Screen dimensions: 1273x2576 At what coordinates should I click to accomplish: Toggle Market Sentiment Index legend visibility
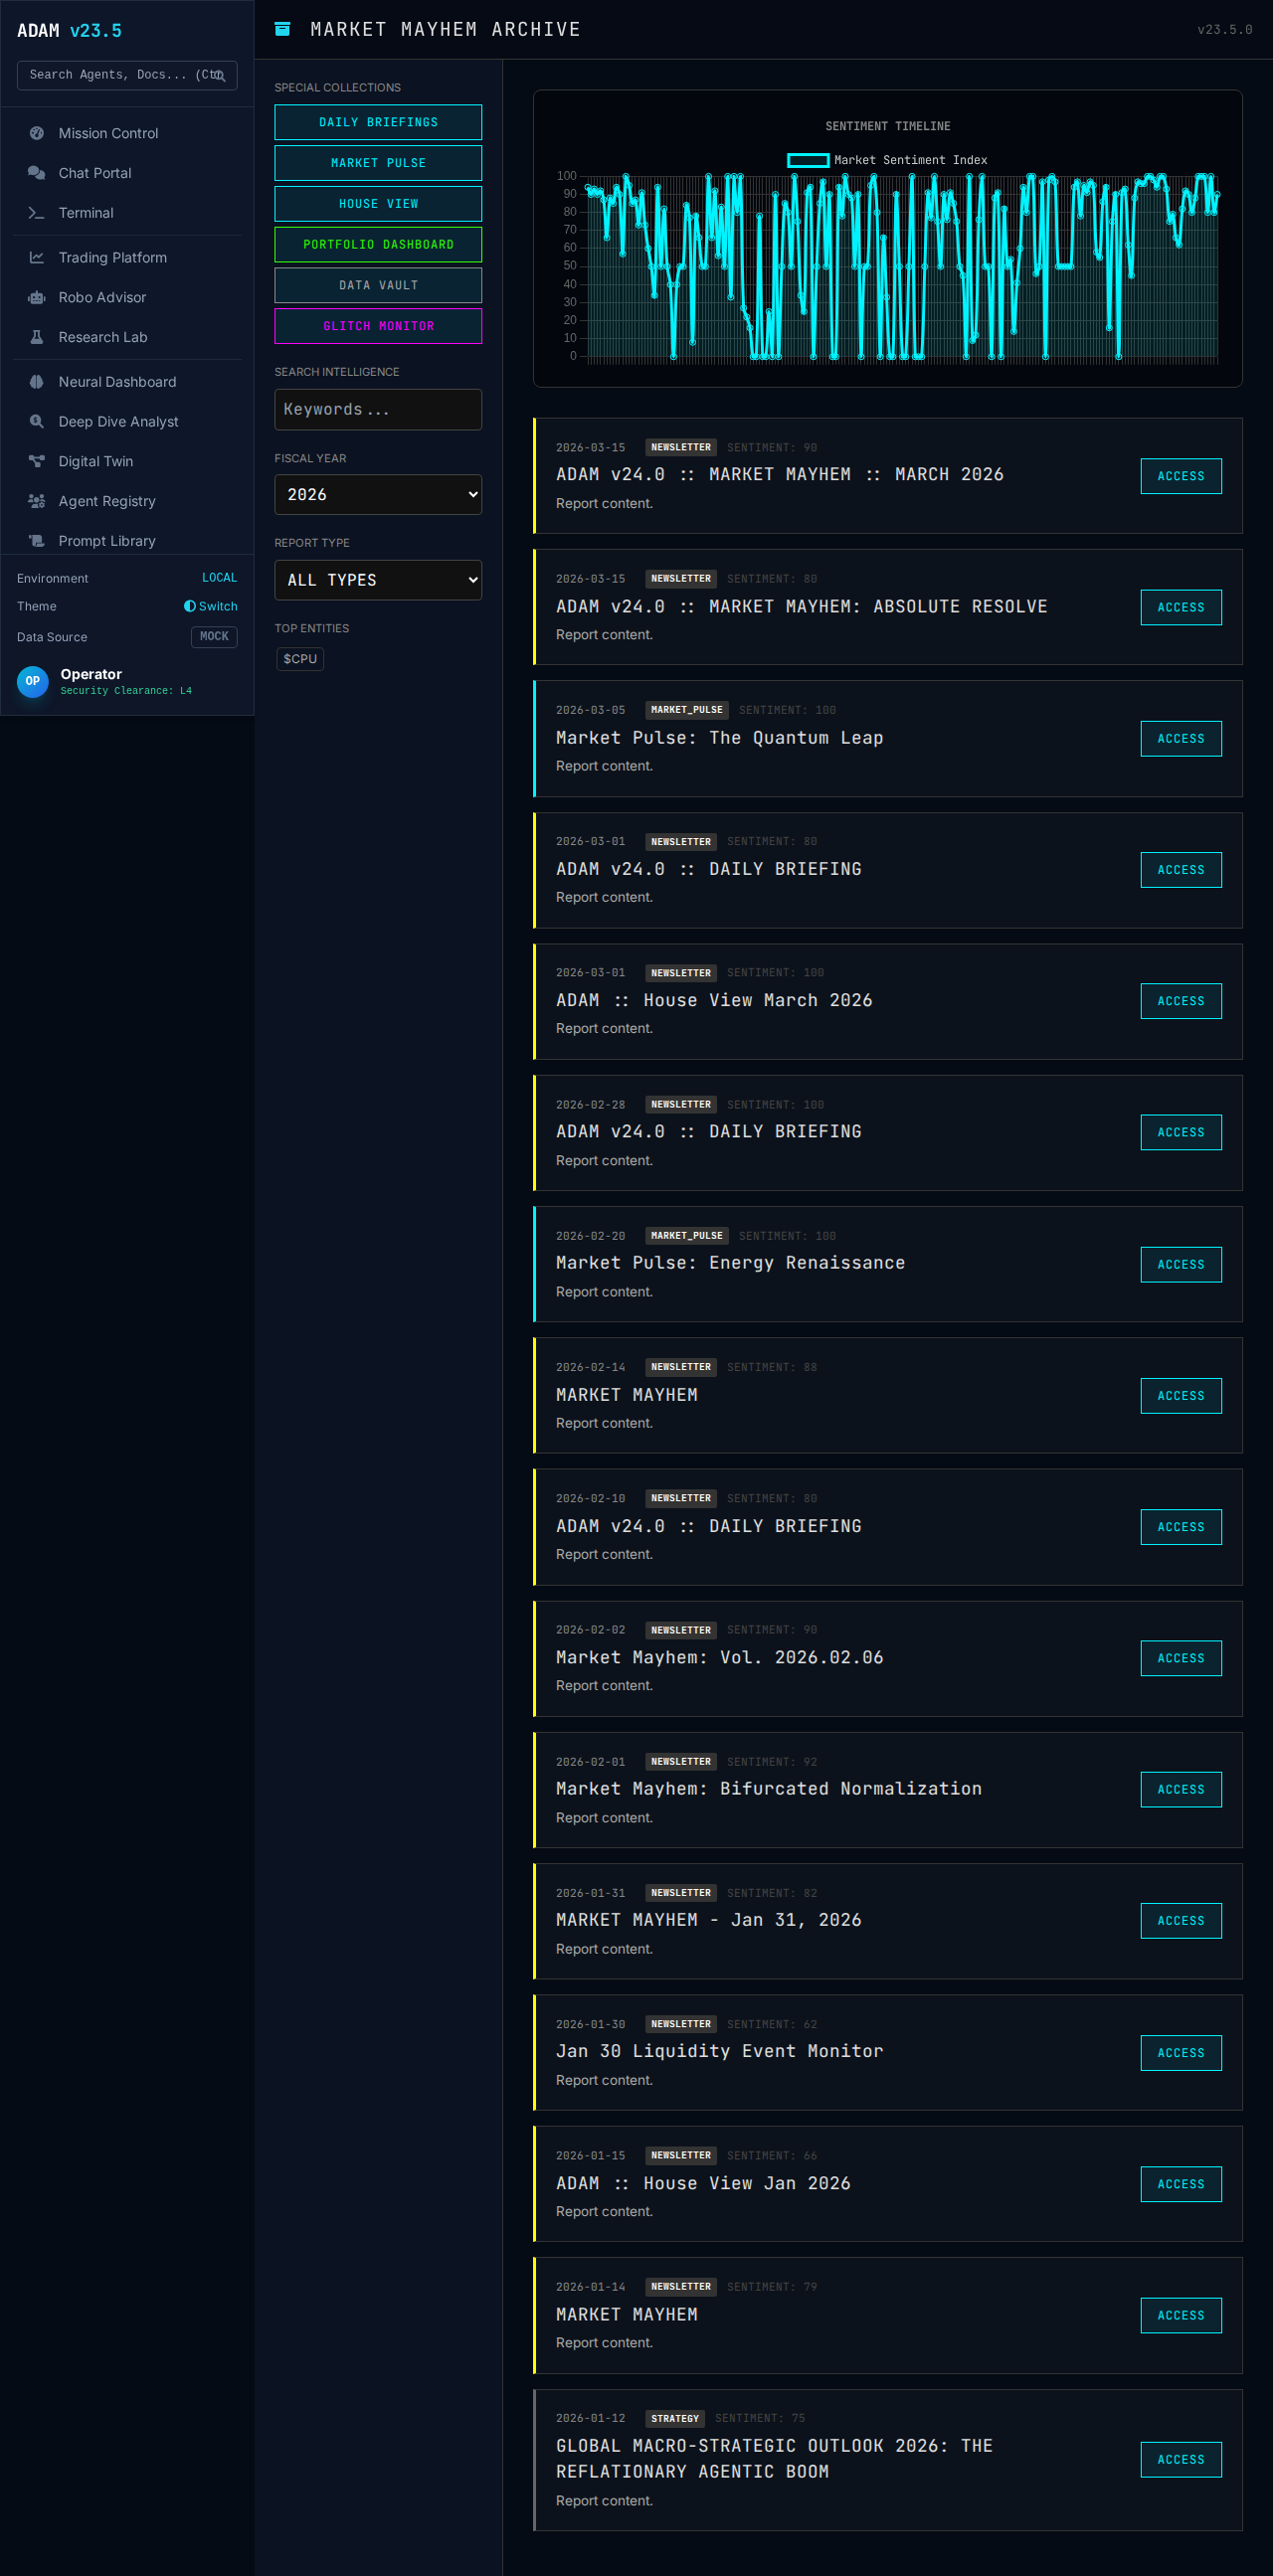pos(887,160)
